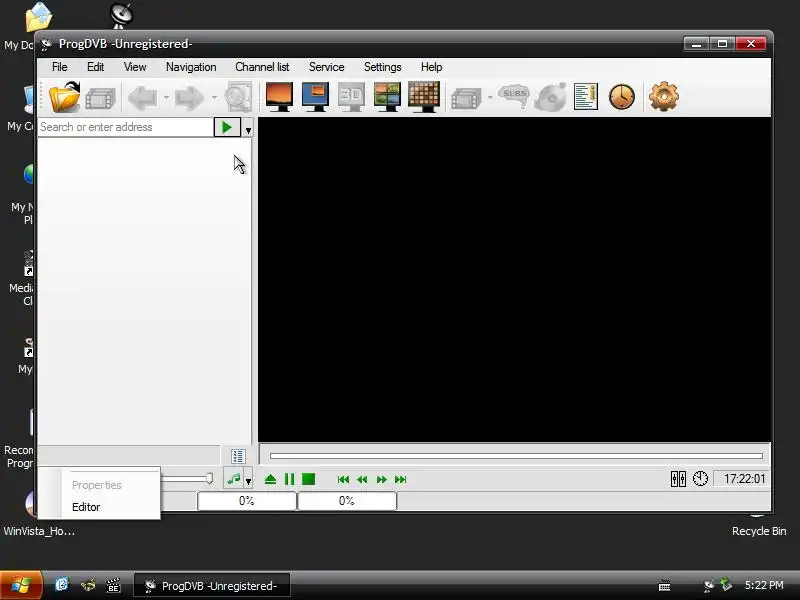Screen dimensions: 800x600
Task: Adjust the volume slider handle
Action: (209, 479)
